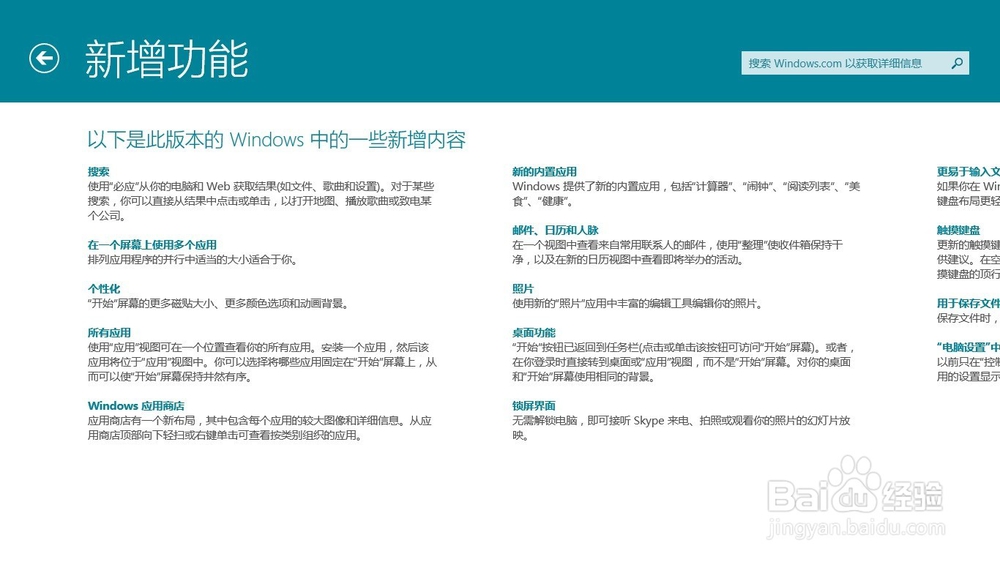Click the paragraph listing 计算器、闹钟、阅读列表

click(x=686, y=194)
